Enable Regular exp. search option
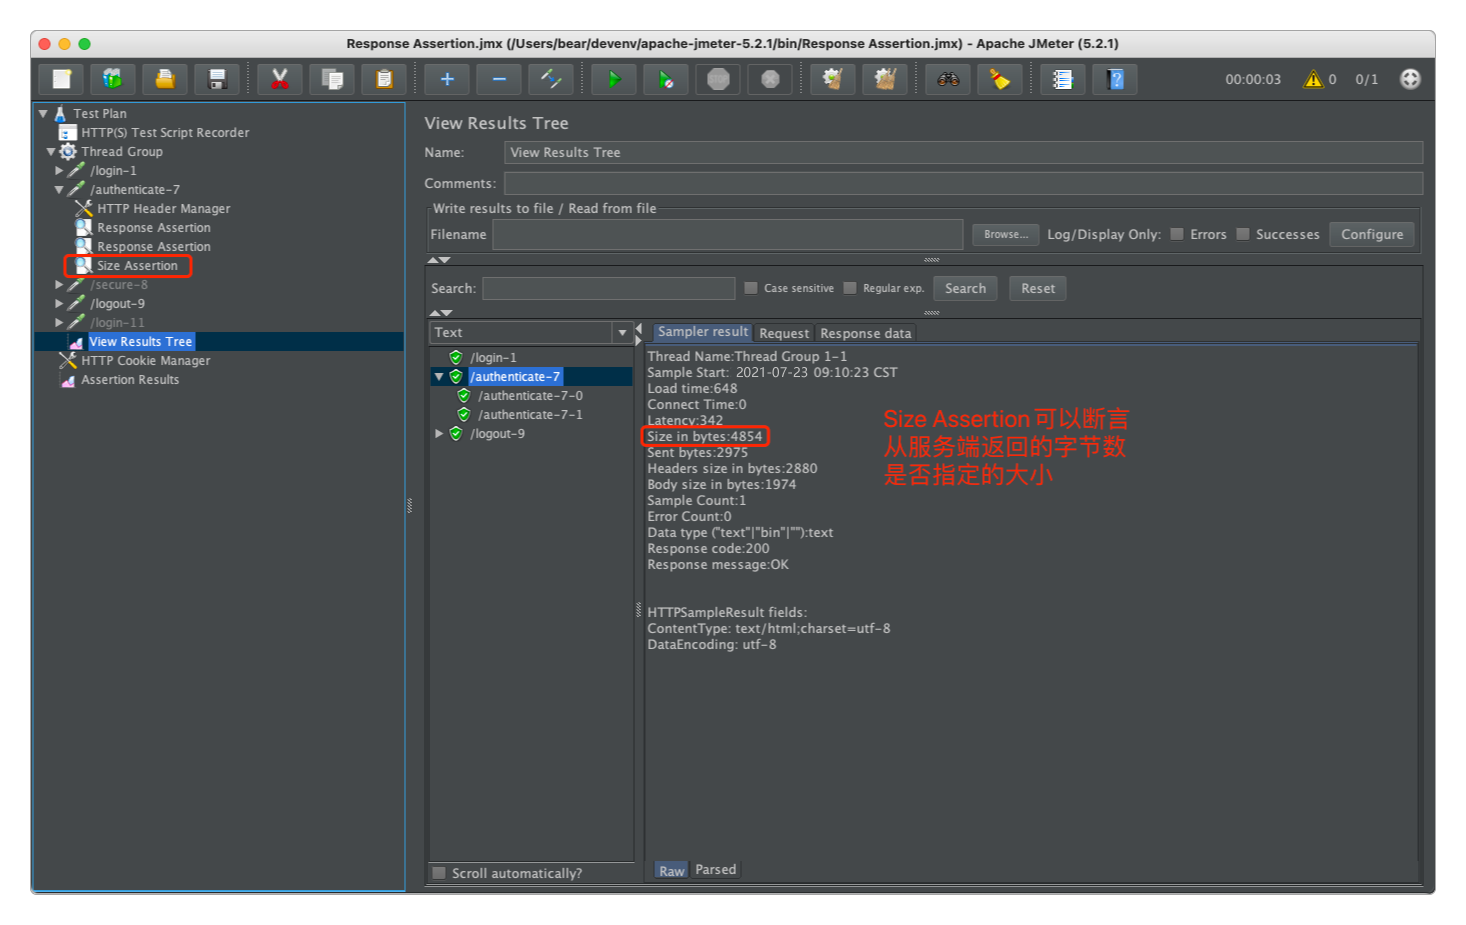Image resolution: width=1466 pixels, height=925 pixels. tap(850, 288)
